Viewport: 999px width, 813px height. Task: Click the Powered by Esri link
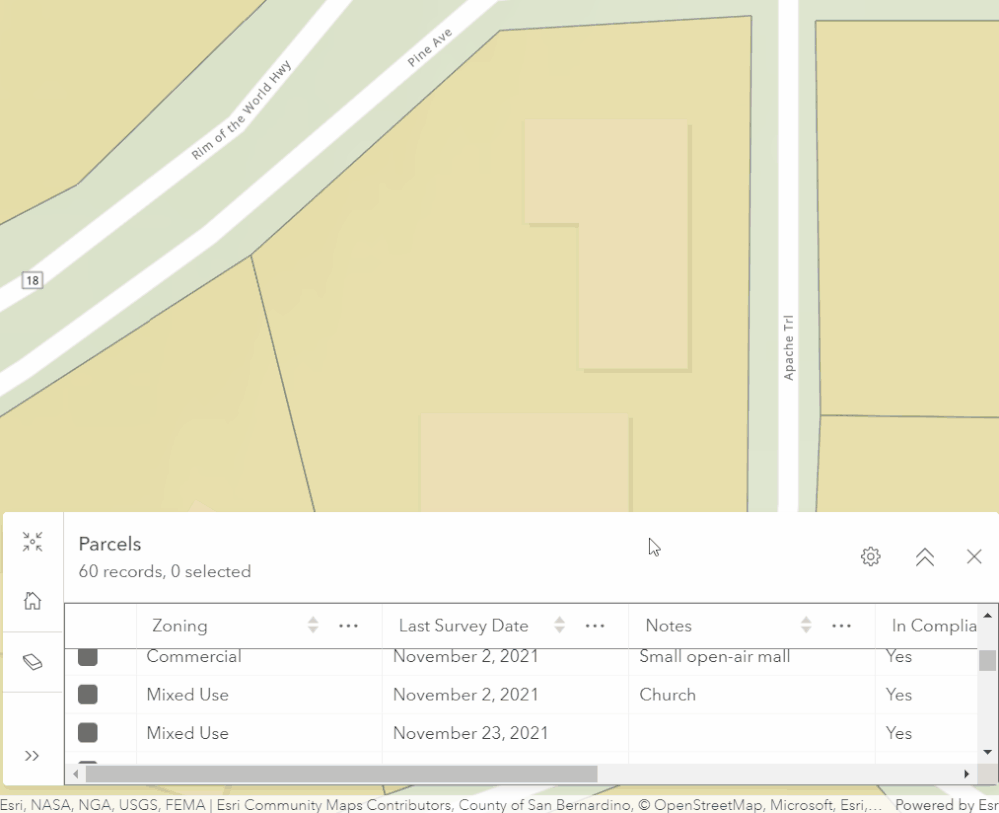[x=947, y=805]
